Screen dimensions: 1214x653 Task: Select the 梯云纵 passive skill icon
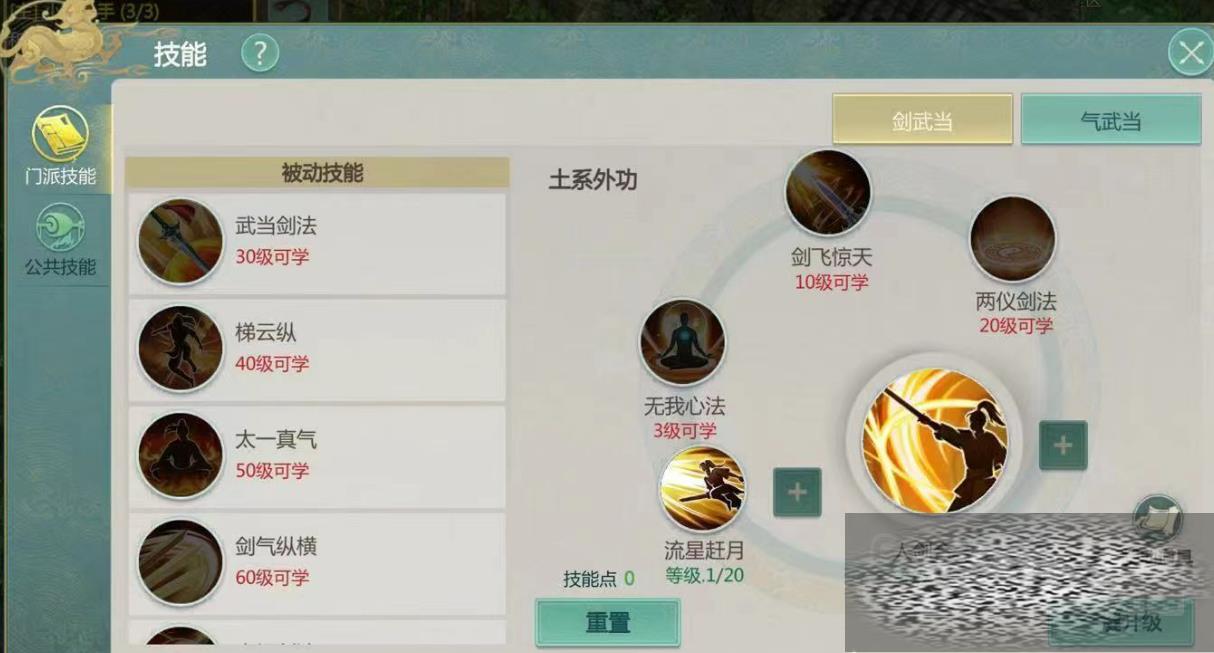(181, 348)
